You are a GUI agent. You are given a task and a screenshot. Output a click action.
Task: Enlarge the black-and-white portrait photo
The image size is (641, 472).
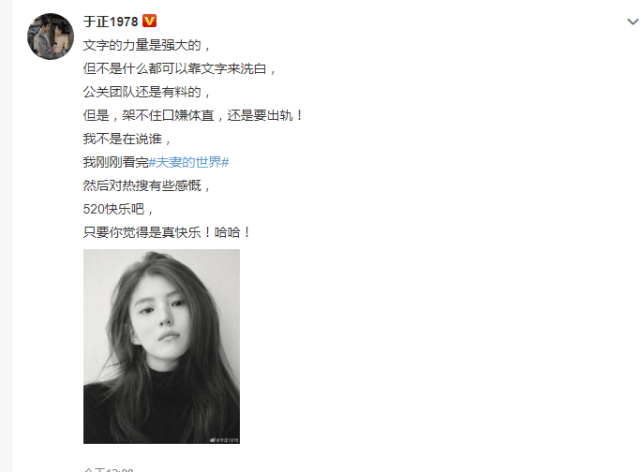pos(161,347)
